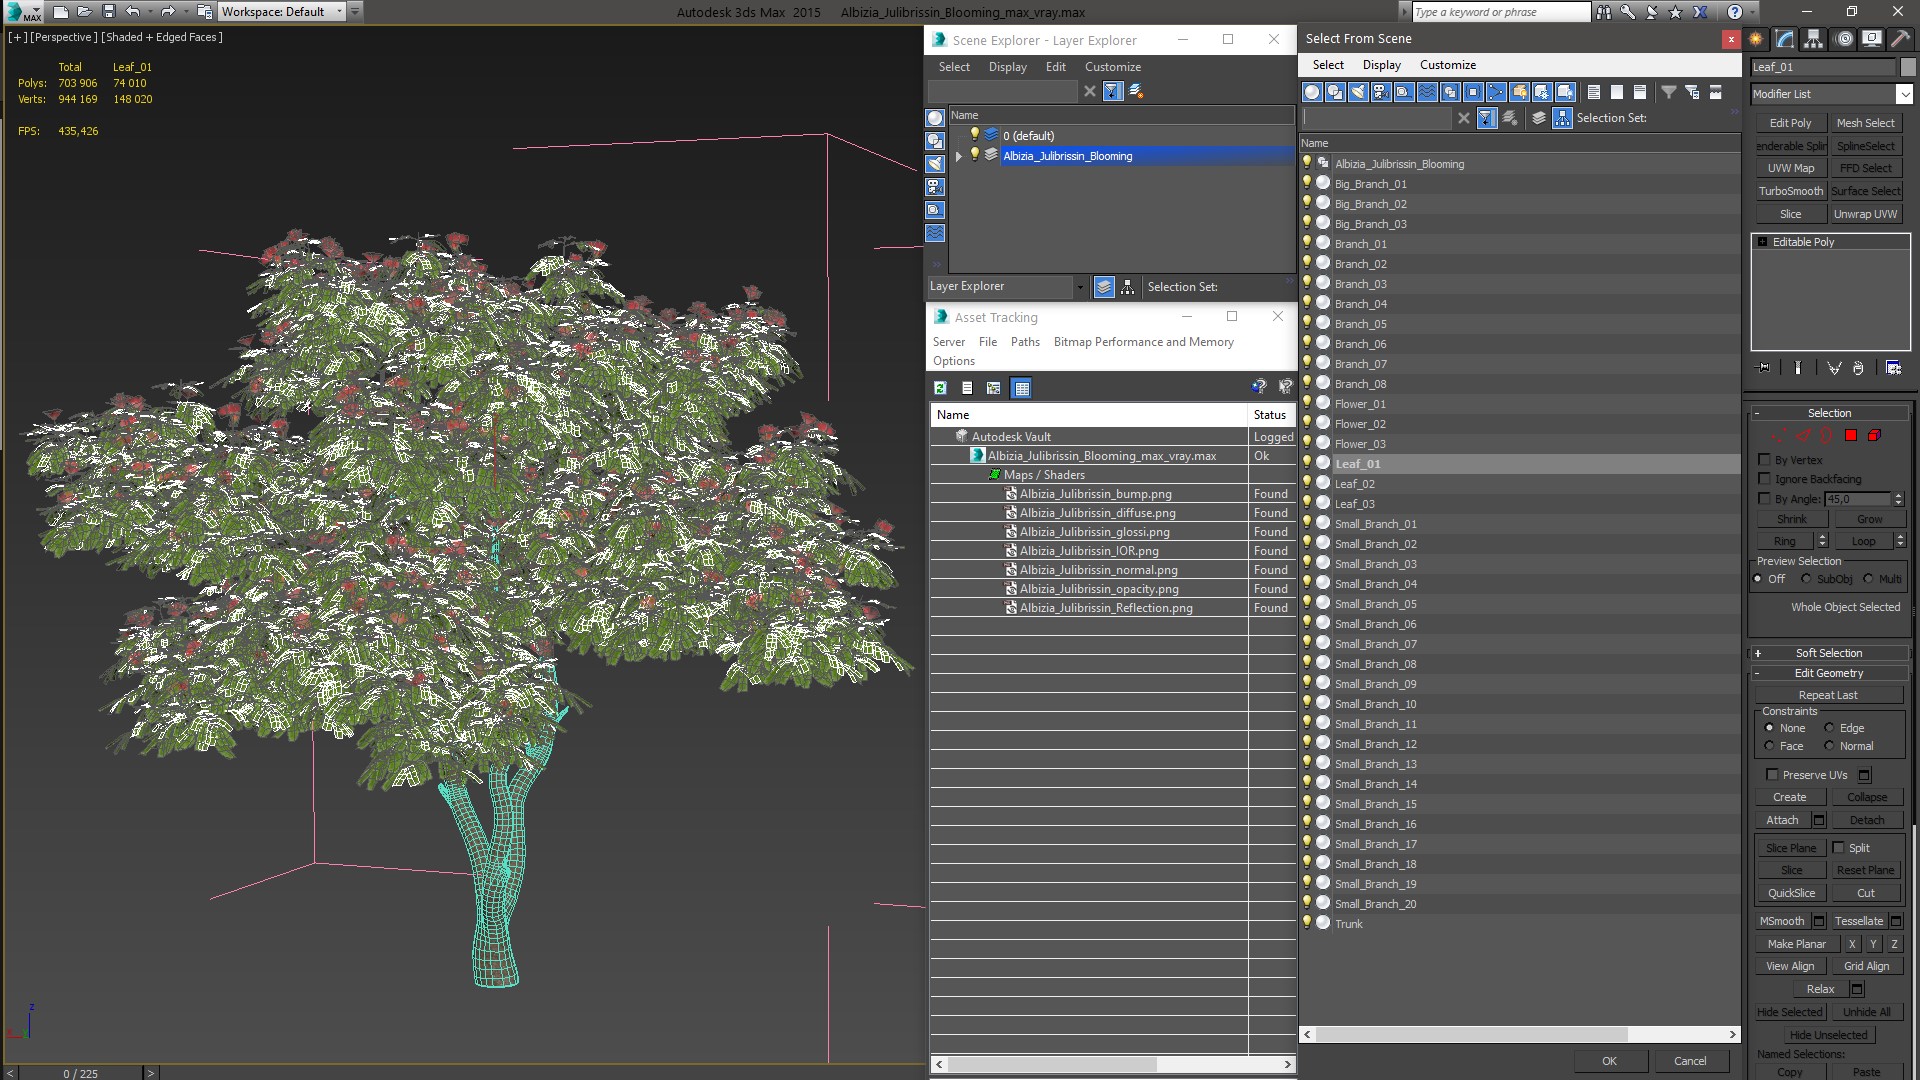Open Customize menu in Scene Explorer

pyautogui.click(x=1113, y=67)
